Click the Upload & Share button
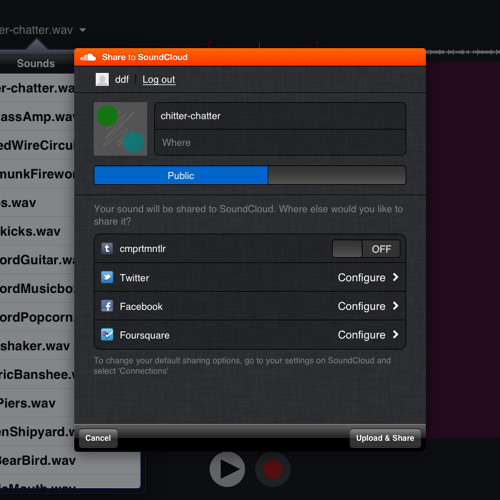 click(x=385, y=438)
